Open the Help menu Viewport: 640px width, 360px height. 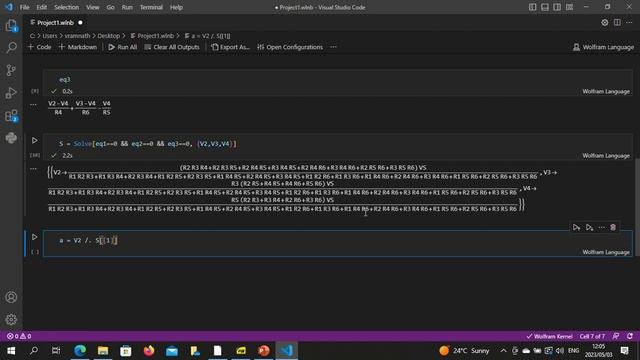coord(176,7)
